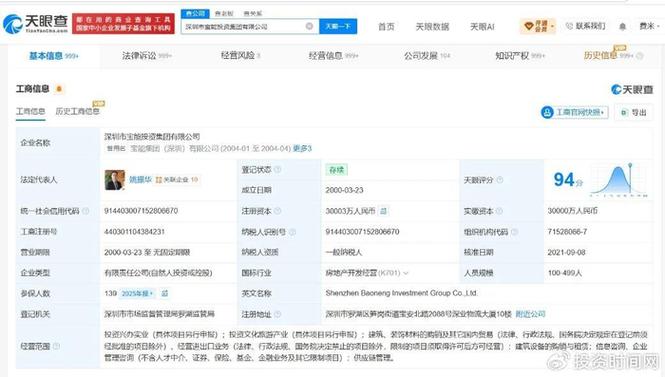665x377 pixels.
Task: Select the 查公司 search tab
Action: pos(195,14)
